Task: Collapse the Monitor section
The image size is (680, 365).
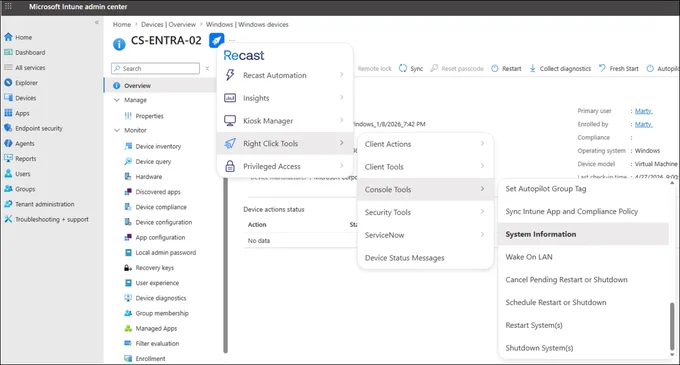Action: (x=117, y=130)
